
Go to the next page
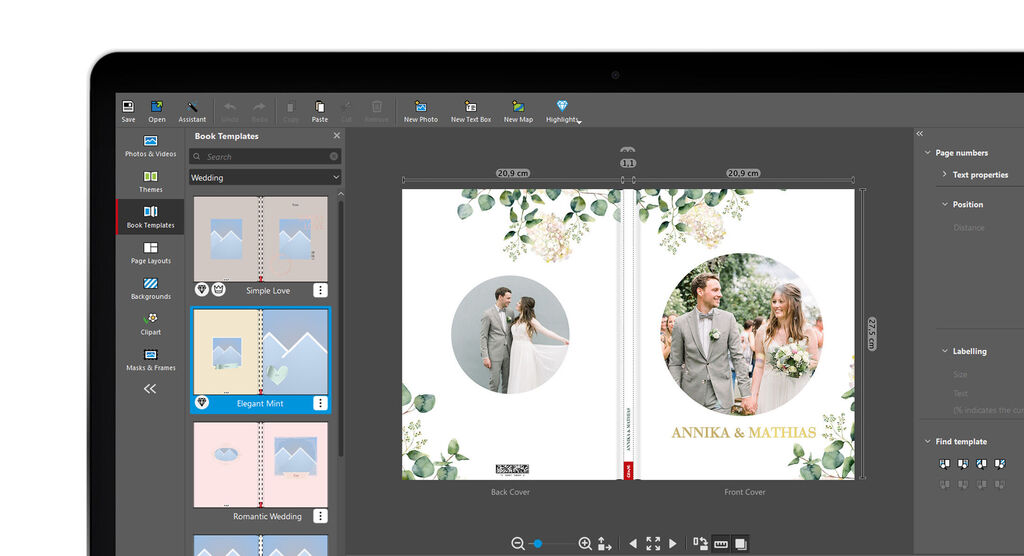point(673,544)
